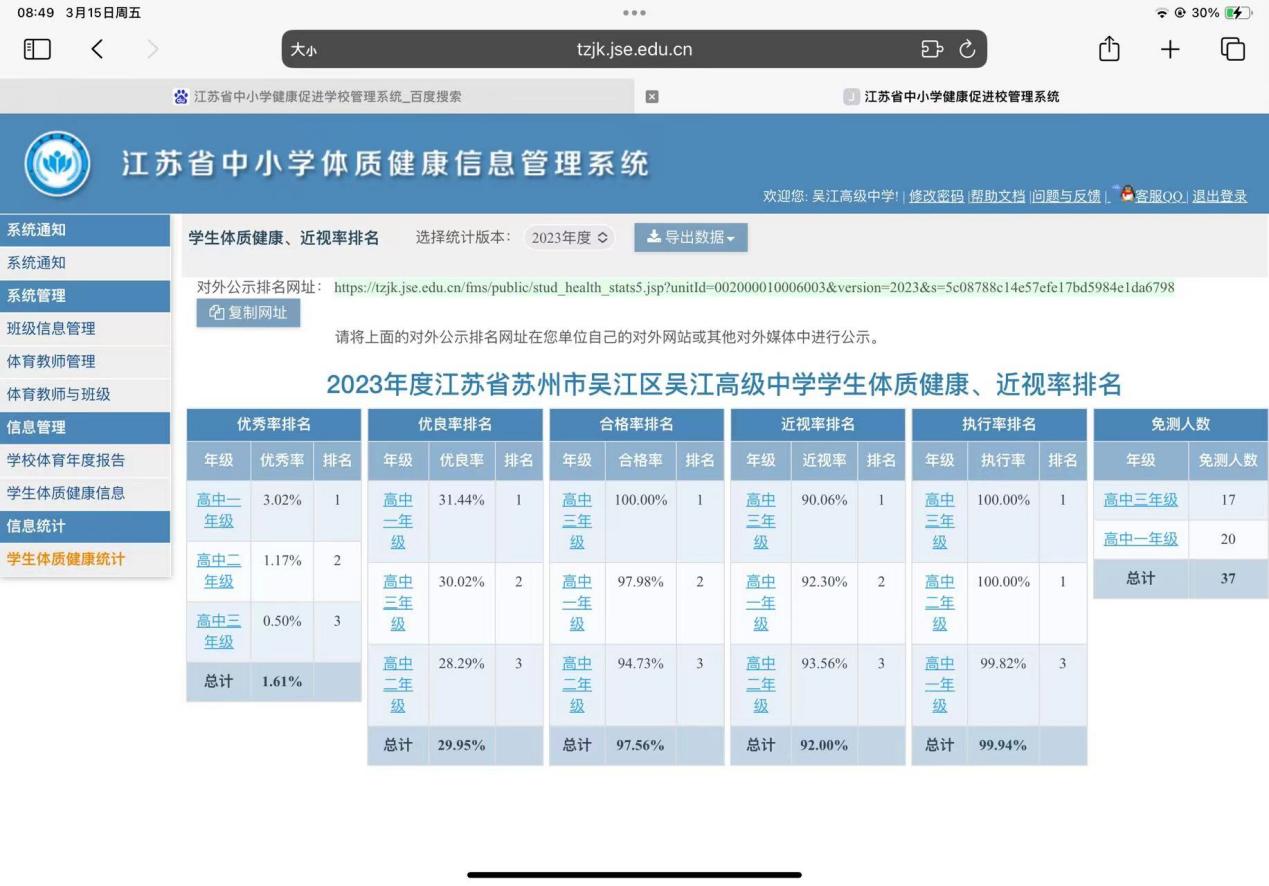Collapse the 系统管理 sidebar section header
The width and height of the screenshot is (1269, 886).
click(85, 296)
